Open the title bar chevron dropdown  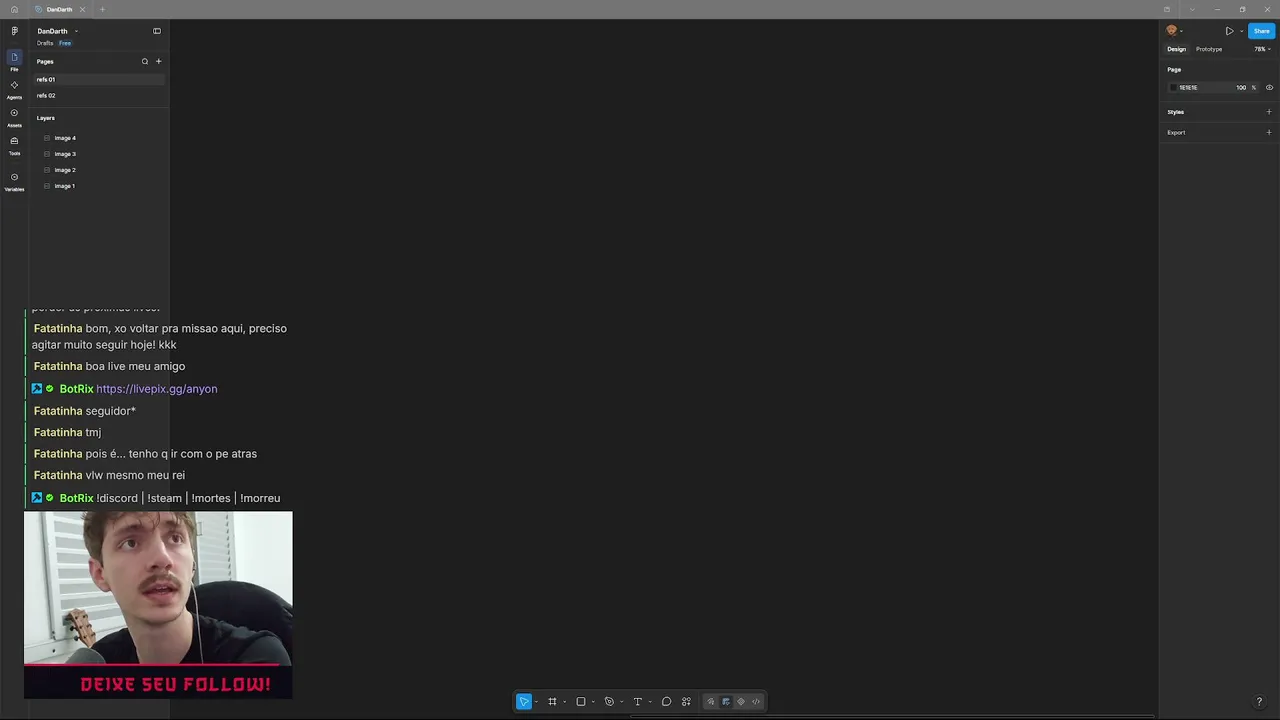[x=1192, y=9]
